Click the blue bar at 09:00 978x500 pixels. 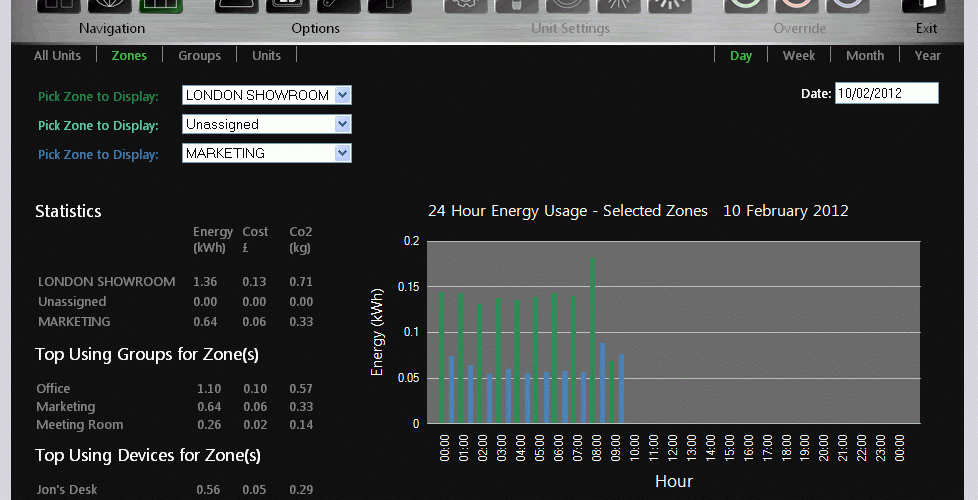tap(621, 389)
